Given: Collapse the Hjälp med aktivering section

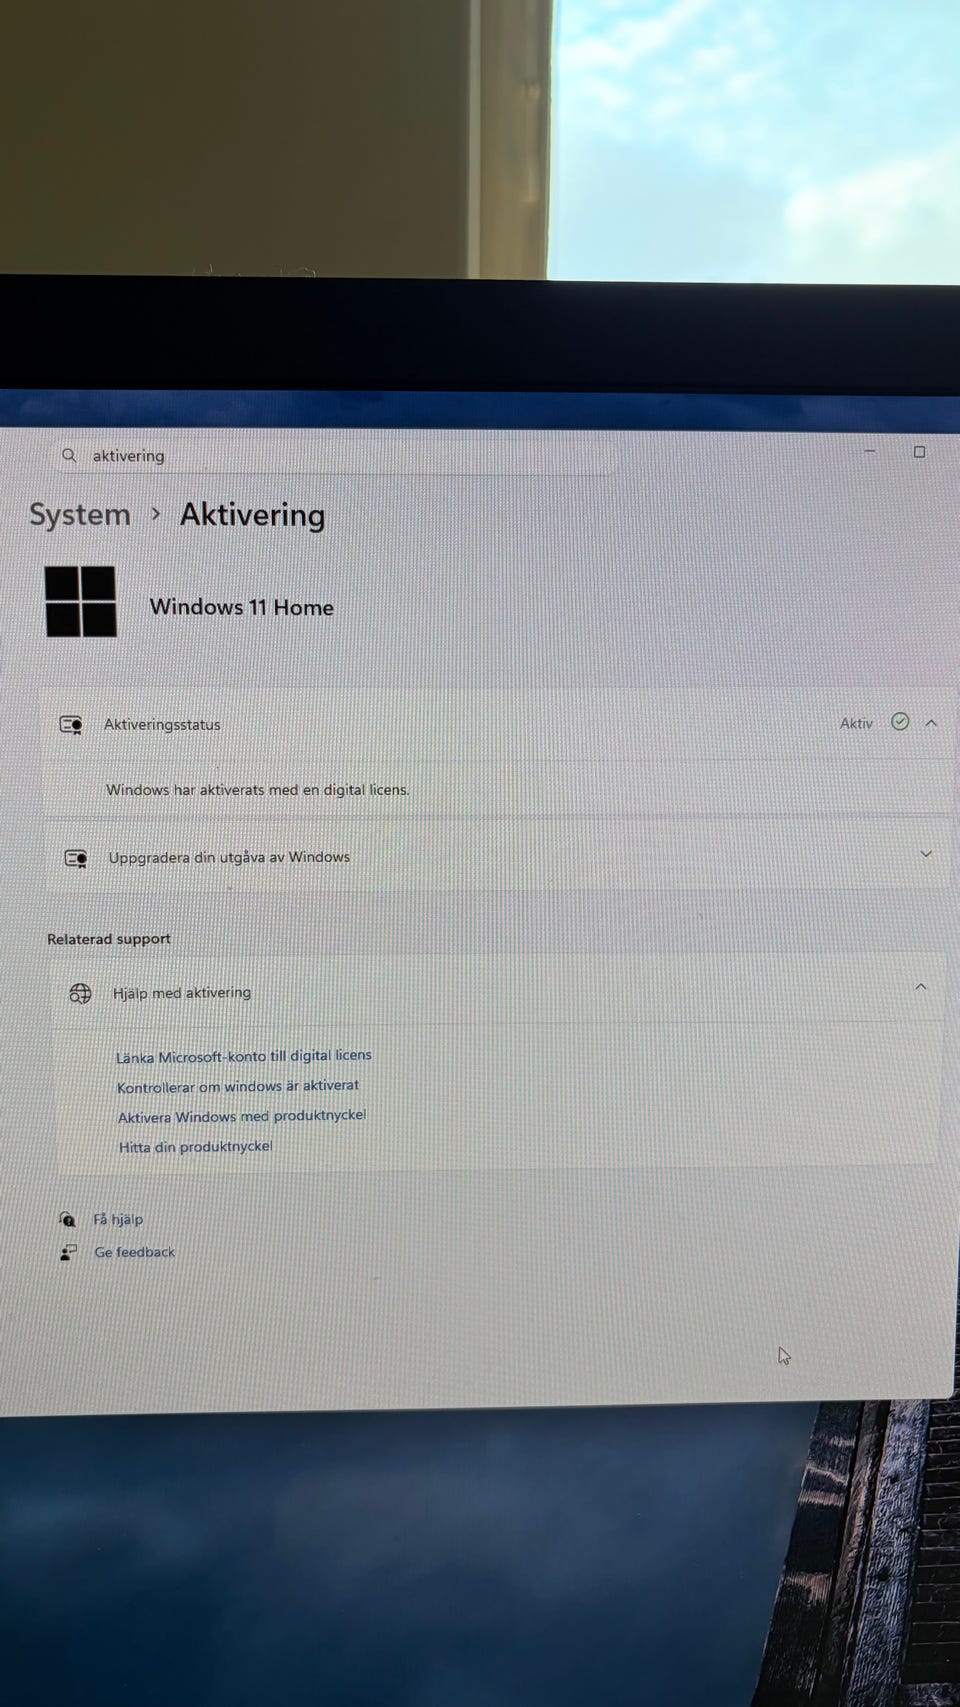Looking at the screenshot, I should coord(921,987).
